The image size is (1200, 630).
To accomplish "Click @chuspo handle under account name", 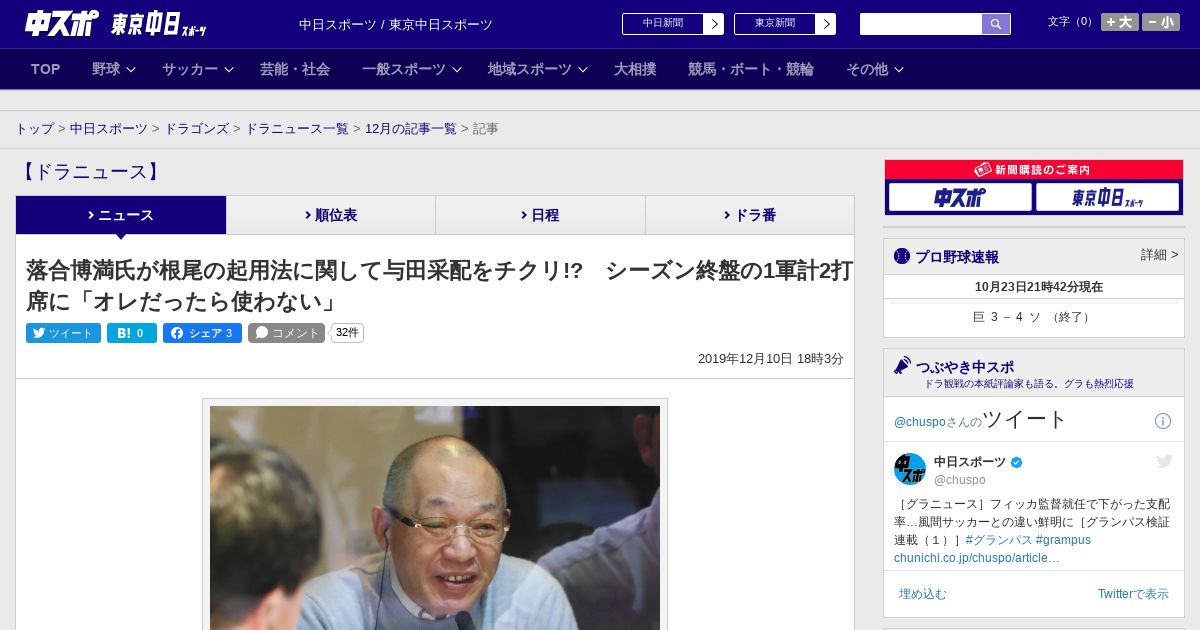I will (x=959, y=480).
